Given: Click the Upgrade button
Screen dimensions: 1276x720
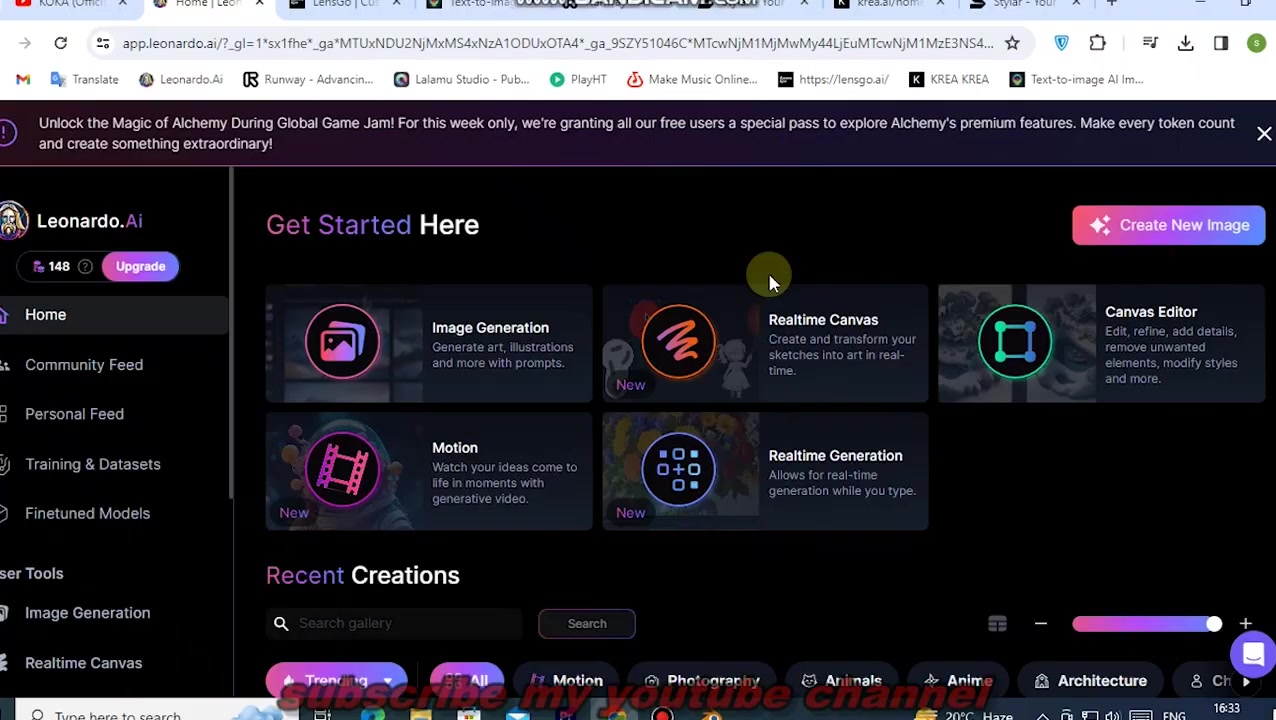Looking at the screenshot, I should (140, 266).
